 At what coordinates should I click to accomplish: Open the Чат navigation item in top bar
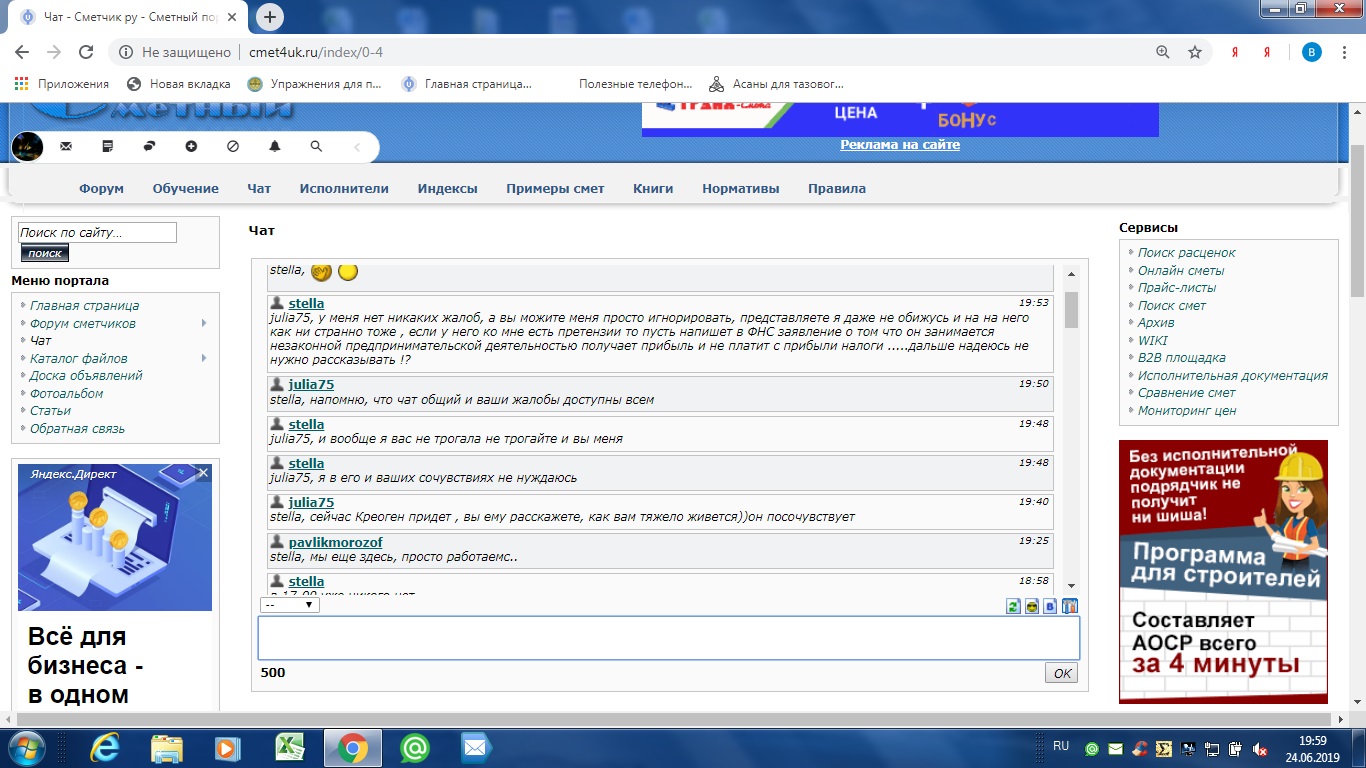(259, 188)
